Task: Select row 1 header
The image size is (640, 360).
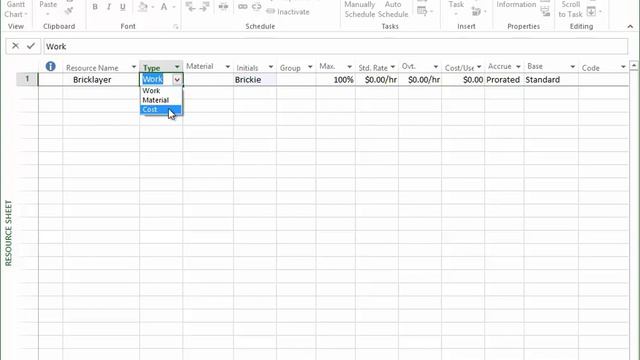Action: [x=27, y=79]
